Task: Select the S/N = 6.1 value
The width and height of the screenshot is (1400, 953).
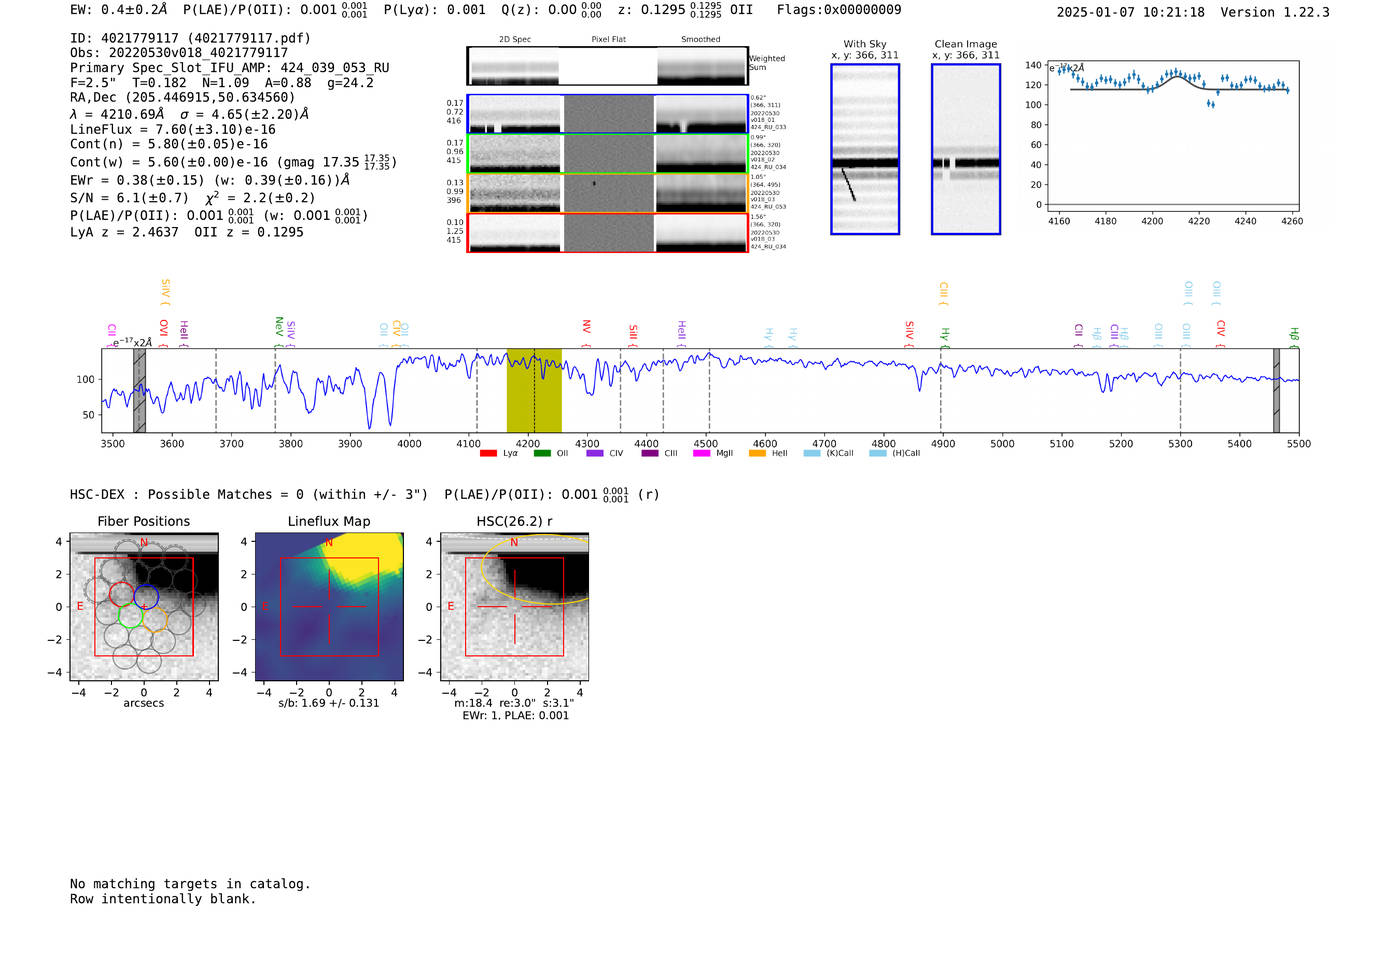Action: click(129, 198)
